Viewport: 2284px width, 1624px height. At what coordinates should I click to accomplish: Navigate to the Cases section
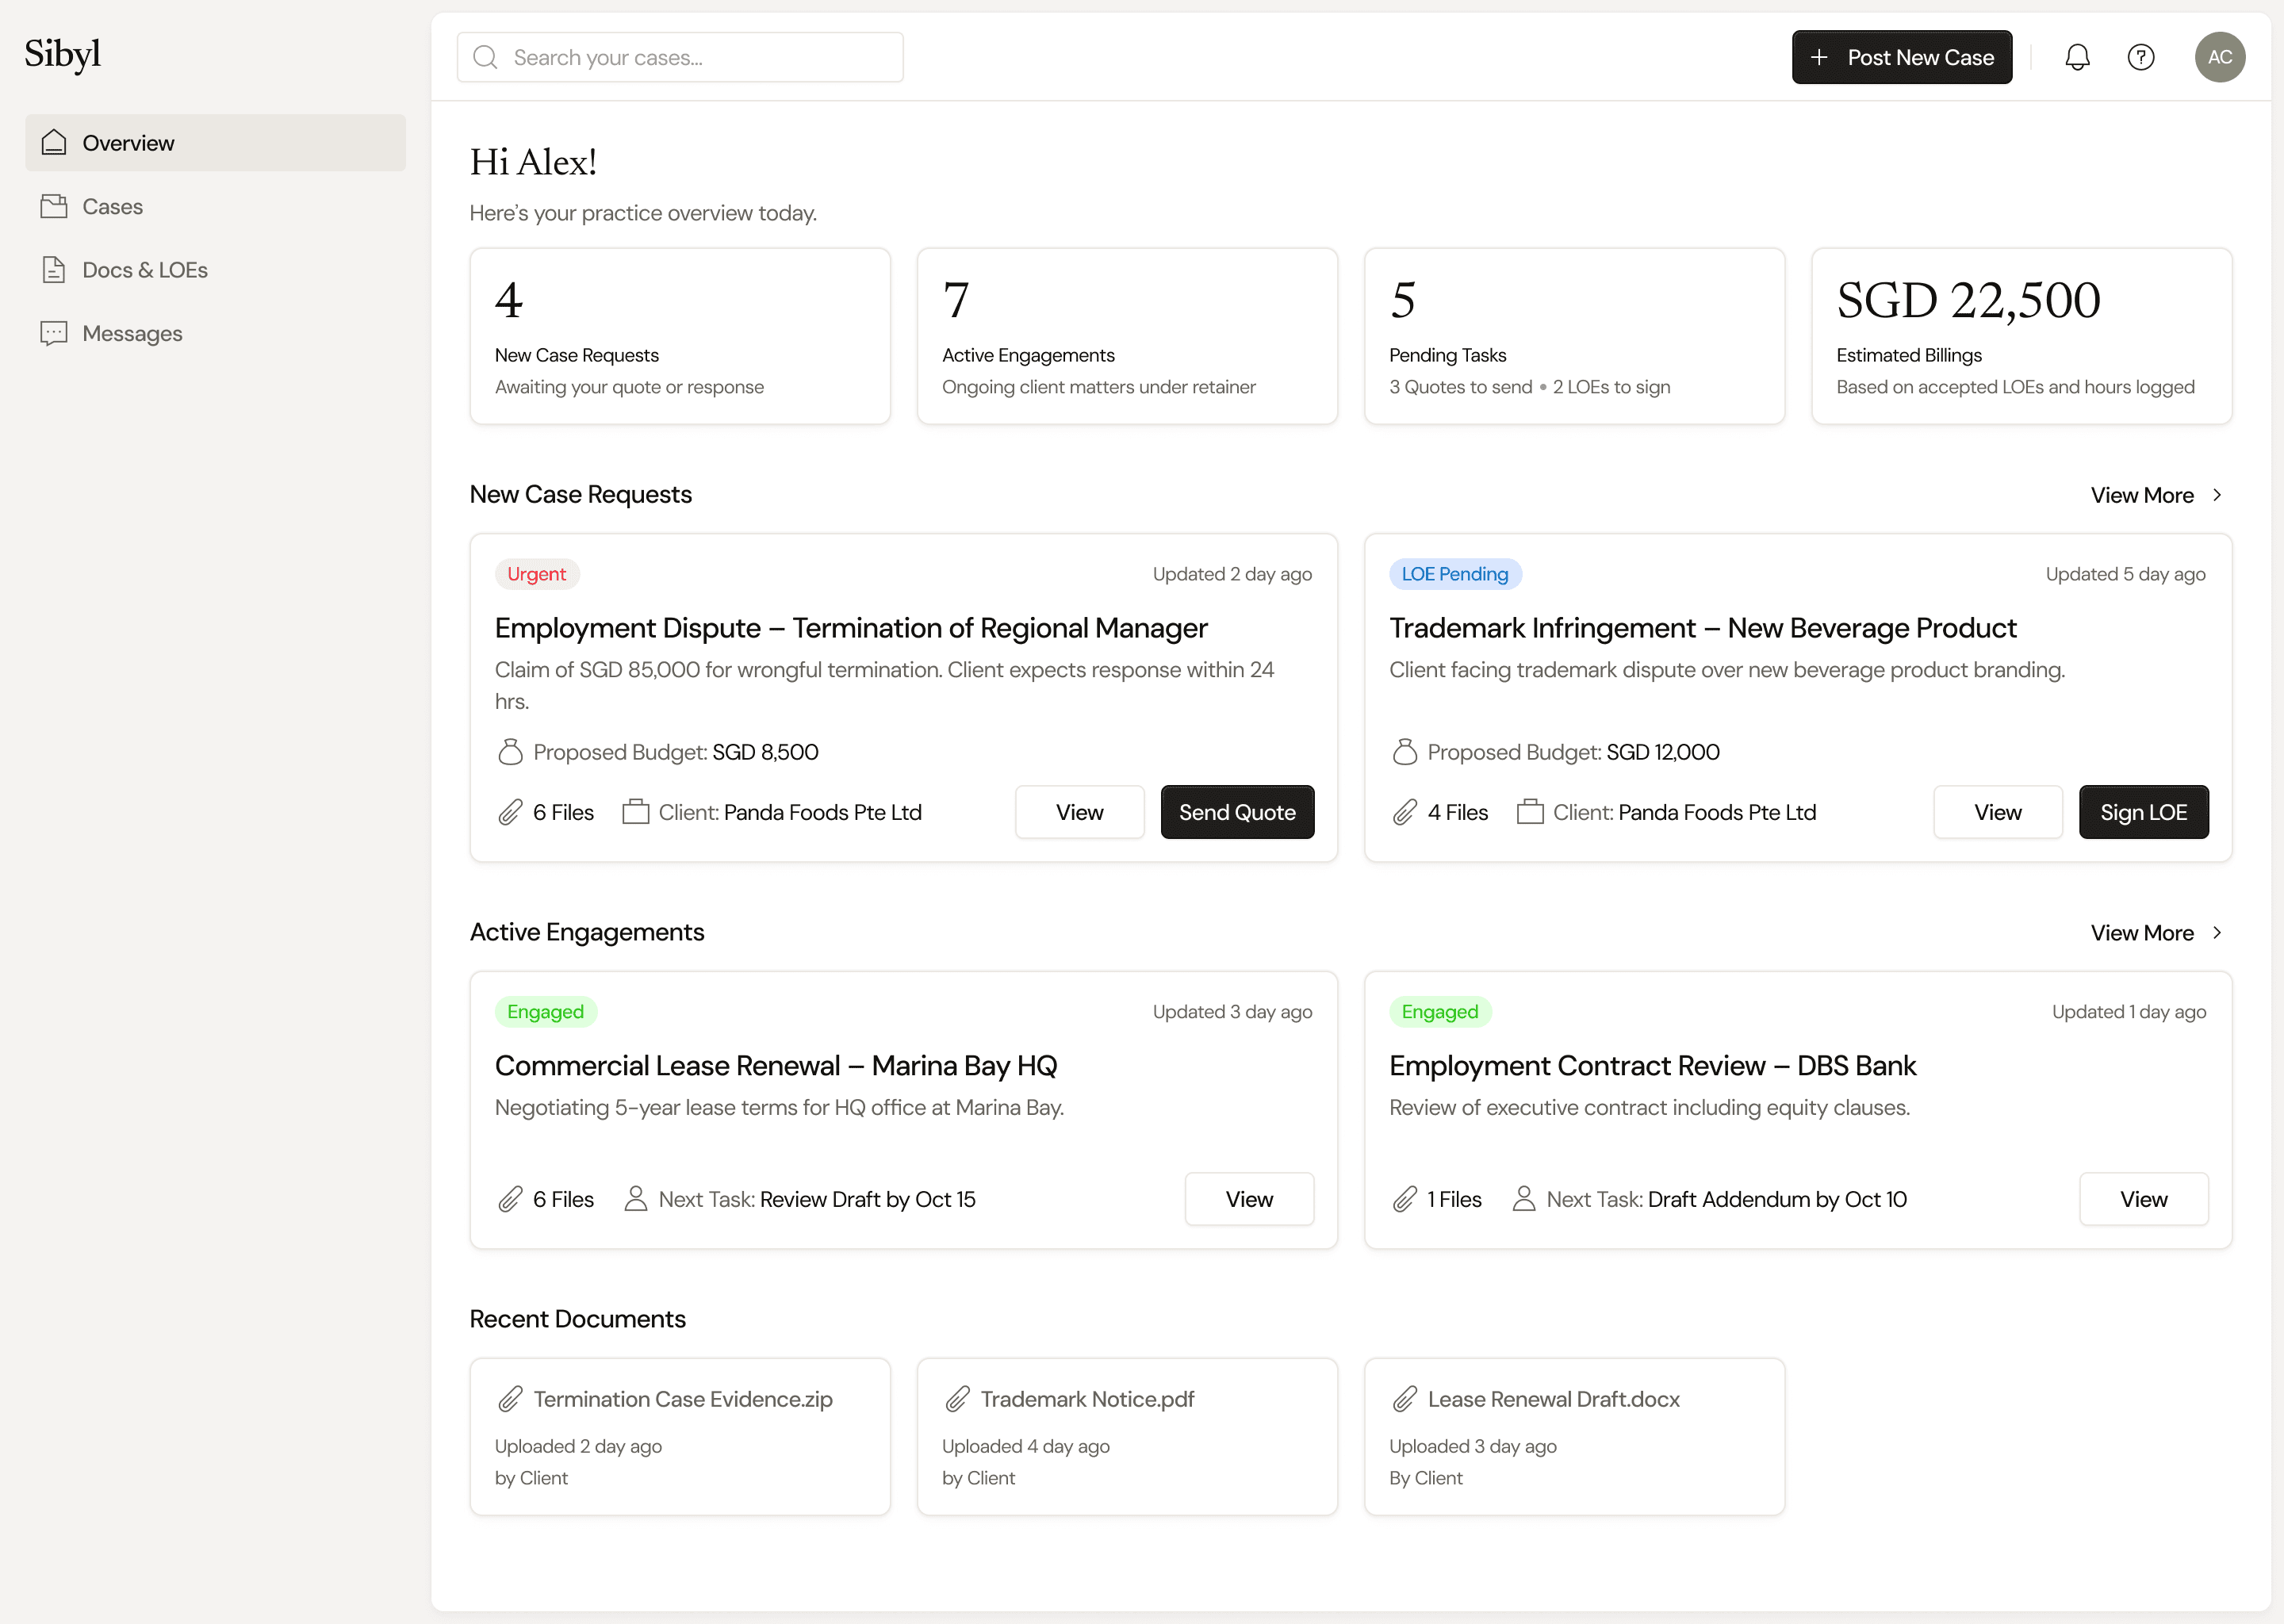point(112,206)
